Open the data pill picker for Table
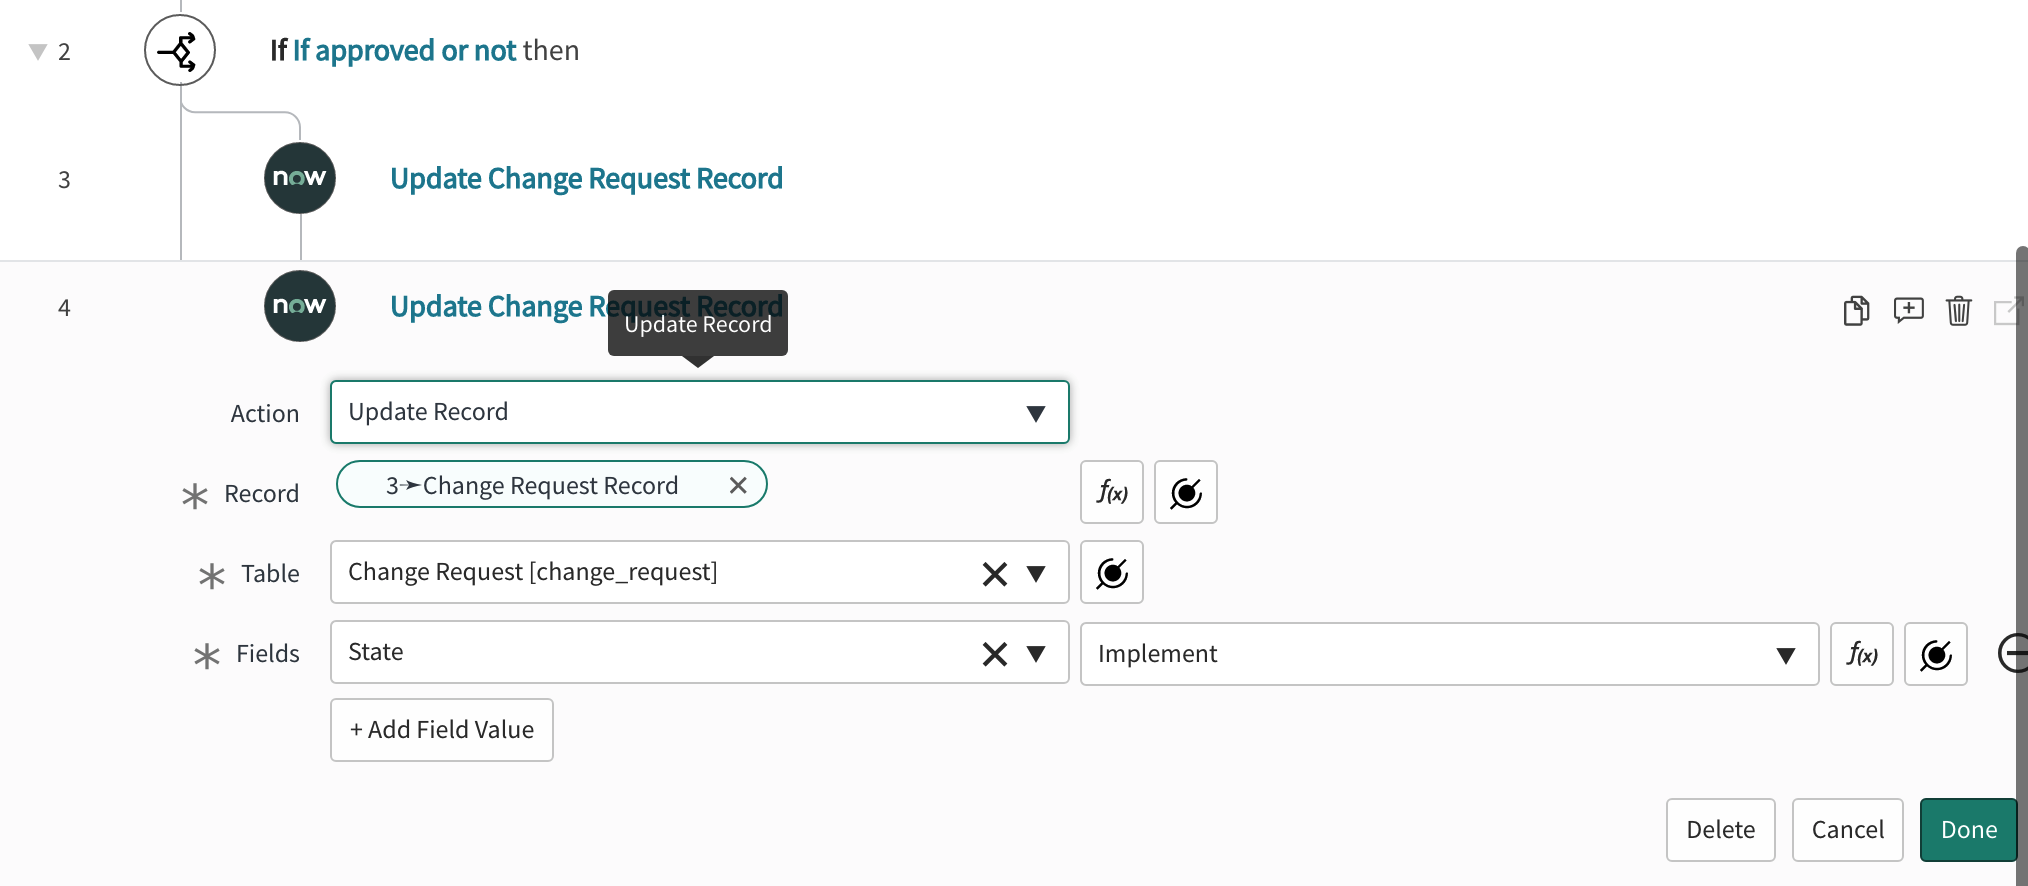 point(1111,573)
